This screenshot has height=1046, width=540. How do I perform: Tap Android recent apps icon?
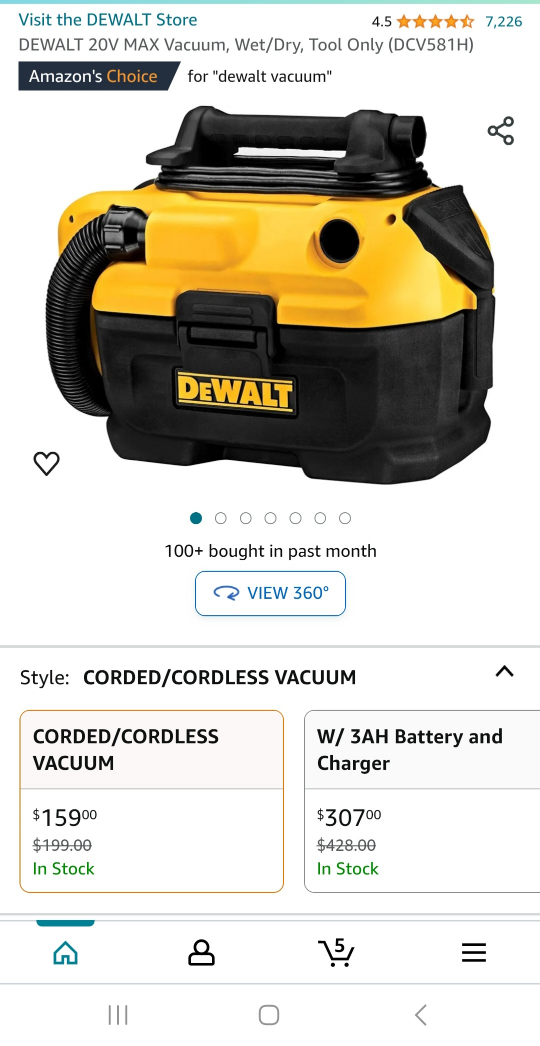click(118, 1015)
